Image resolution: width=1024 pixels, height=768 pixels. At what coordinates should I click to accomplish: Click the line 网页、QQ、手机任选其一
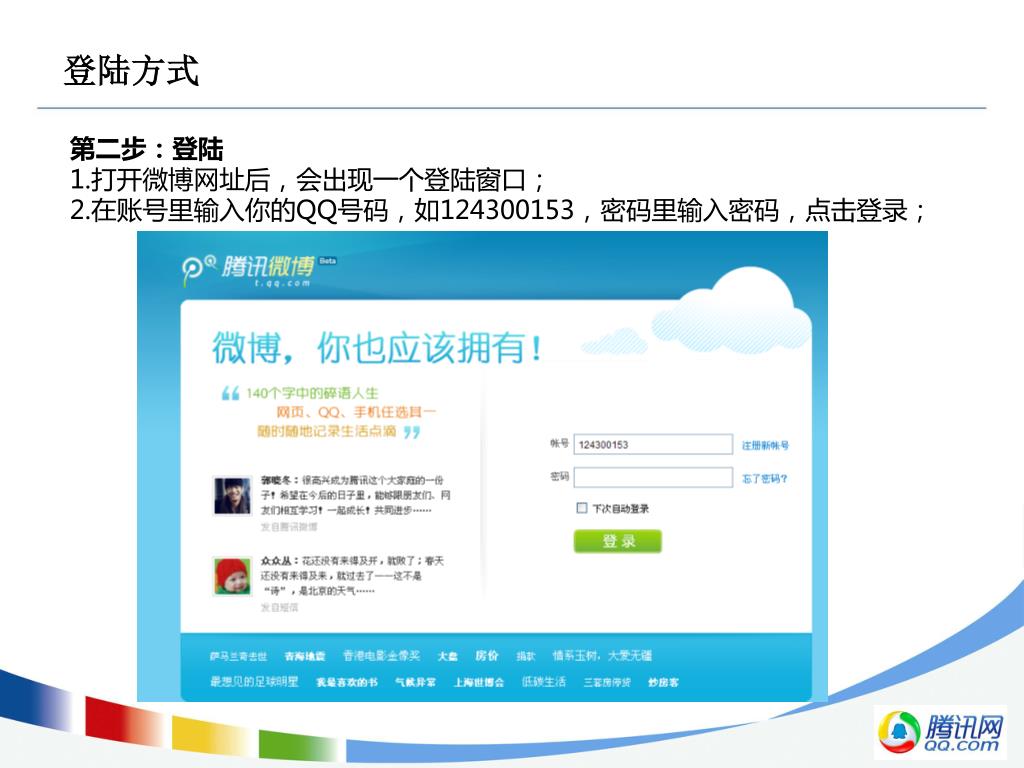pyautogui.click(x=356, y=412)
